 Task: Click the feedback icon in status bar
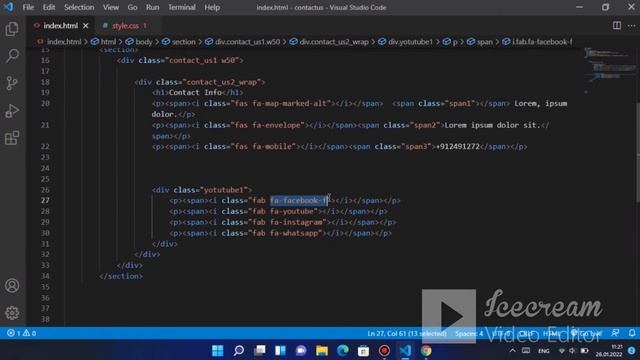pyautogui.click(x=615, y=333)
